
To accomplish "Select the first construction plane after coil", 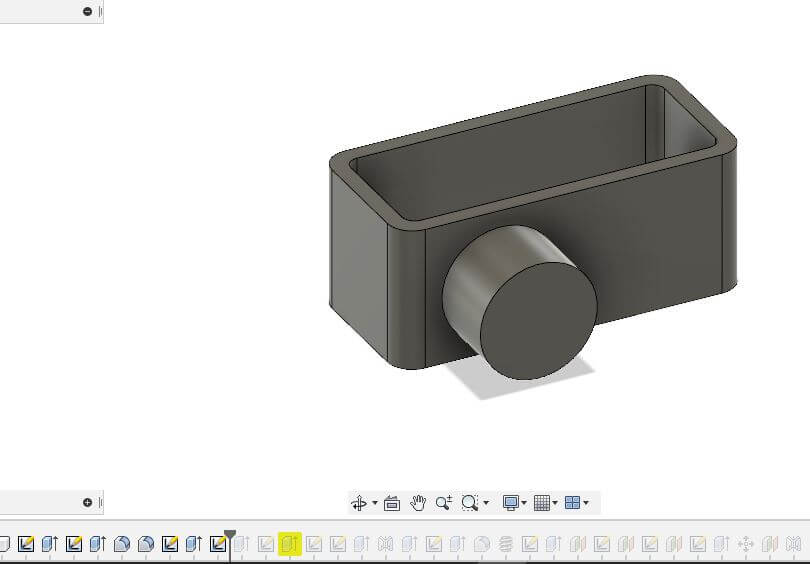I will (578, 544).
